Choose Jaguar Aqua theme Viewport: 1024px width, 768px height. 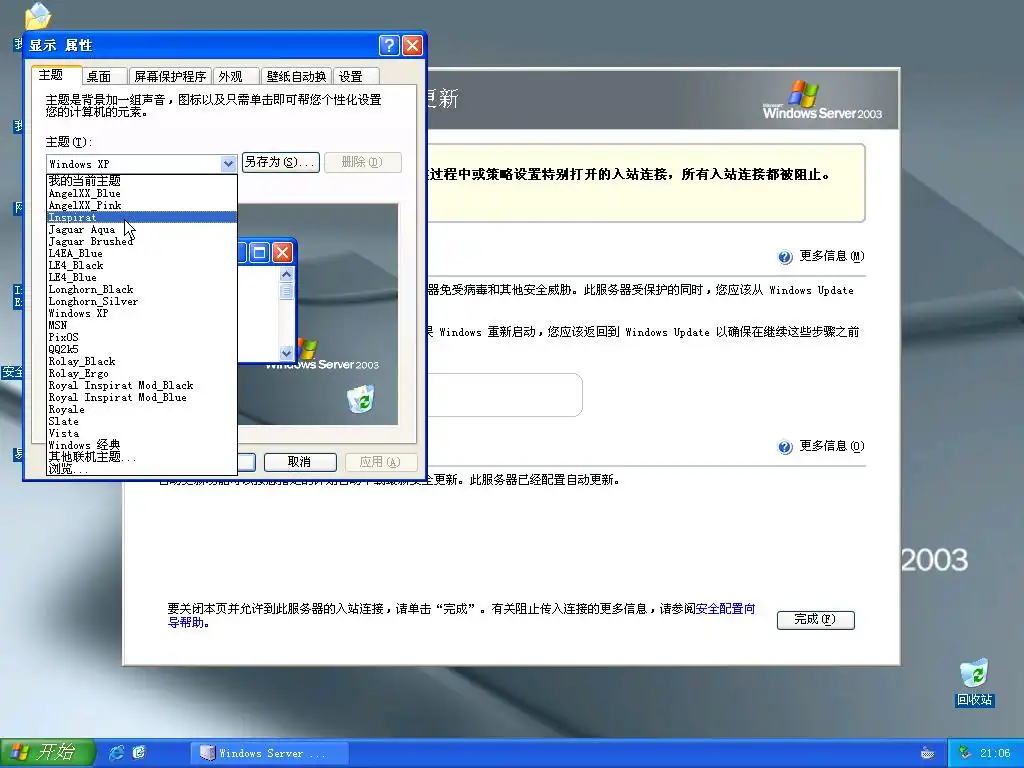point(142,229)
